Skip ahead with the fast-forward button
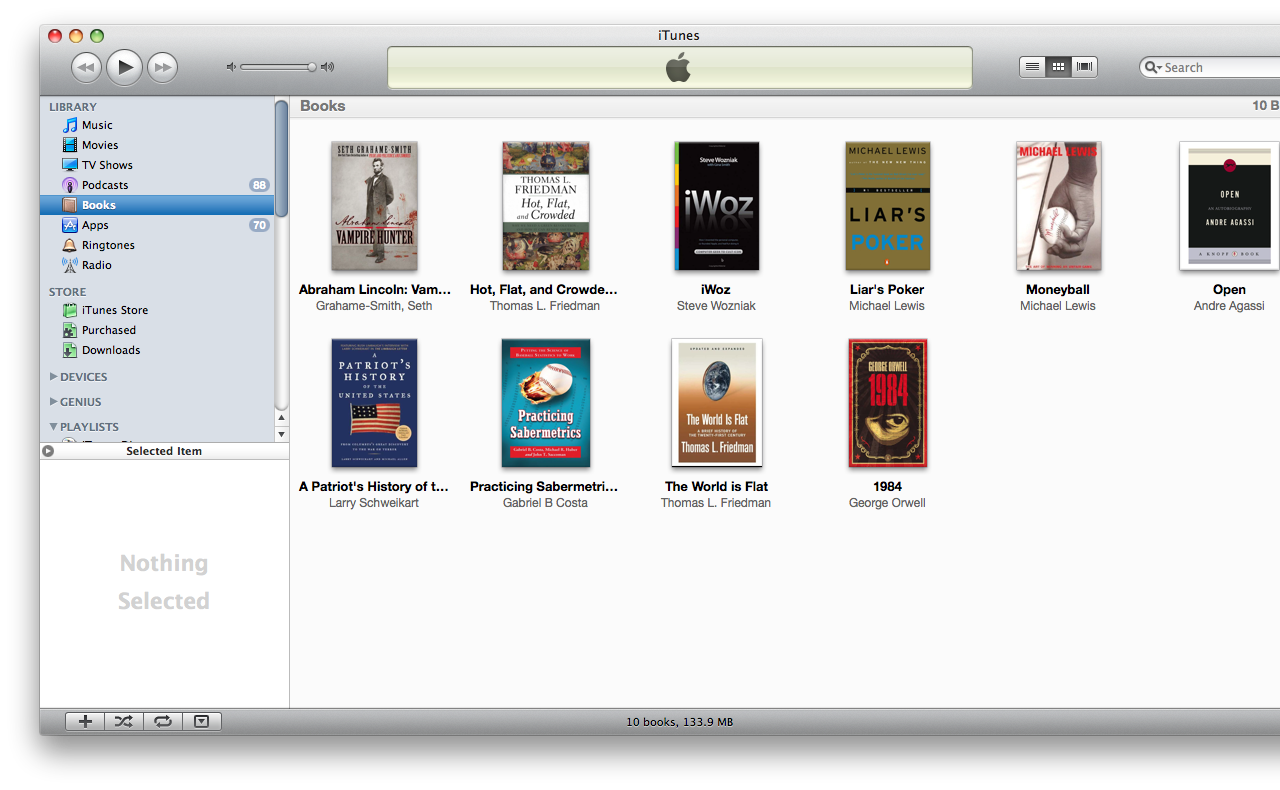 [x=162, y=67]
